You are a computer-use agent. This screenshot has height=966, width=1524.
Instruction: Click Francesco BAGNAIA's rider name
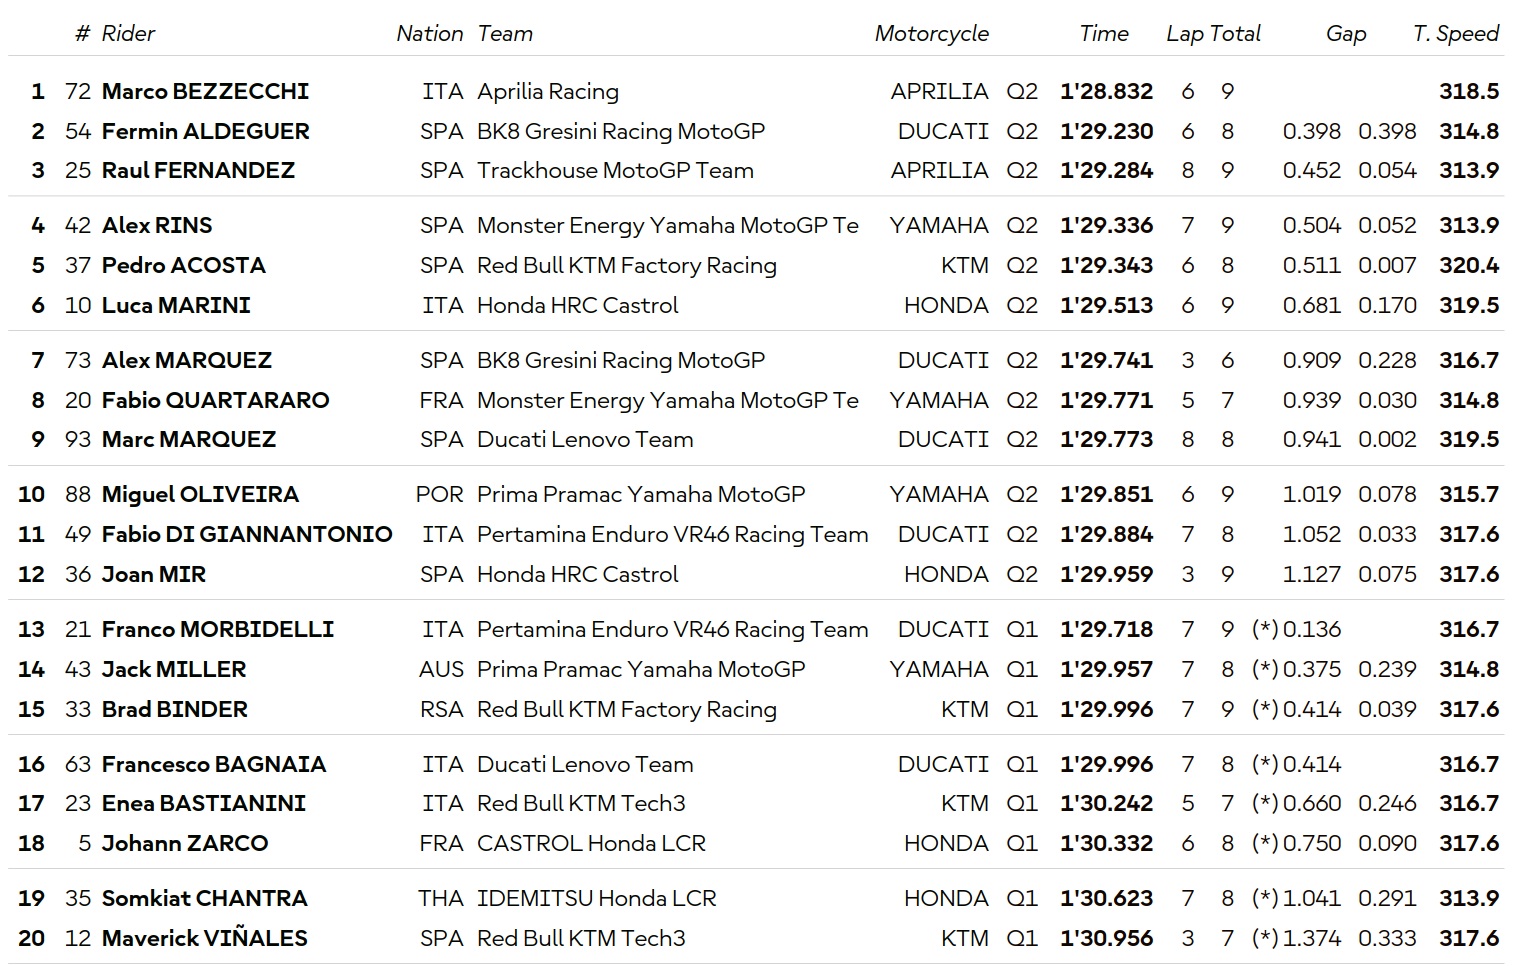213,765
